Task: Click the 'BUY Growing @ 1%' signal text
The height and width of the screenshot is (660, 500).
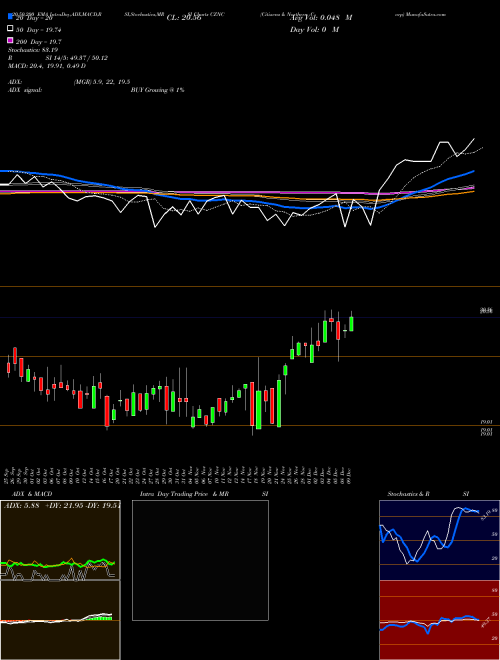Action: pyautogui.click(x=157, y=90)
